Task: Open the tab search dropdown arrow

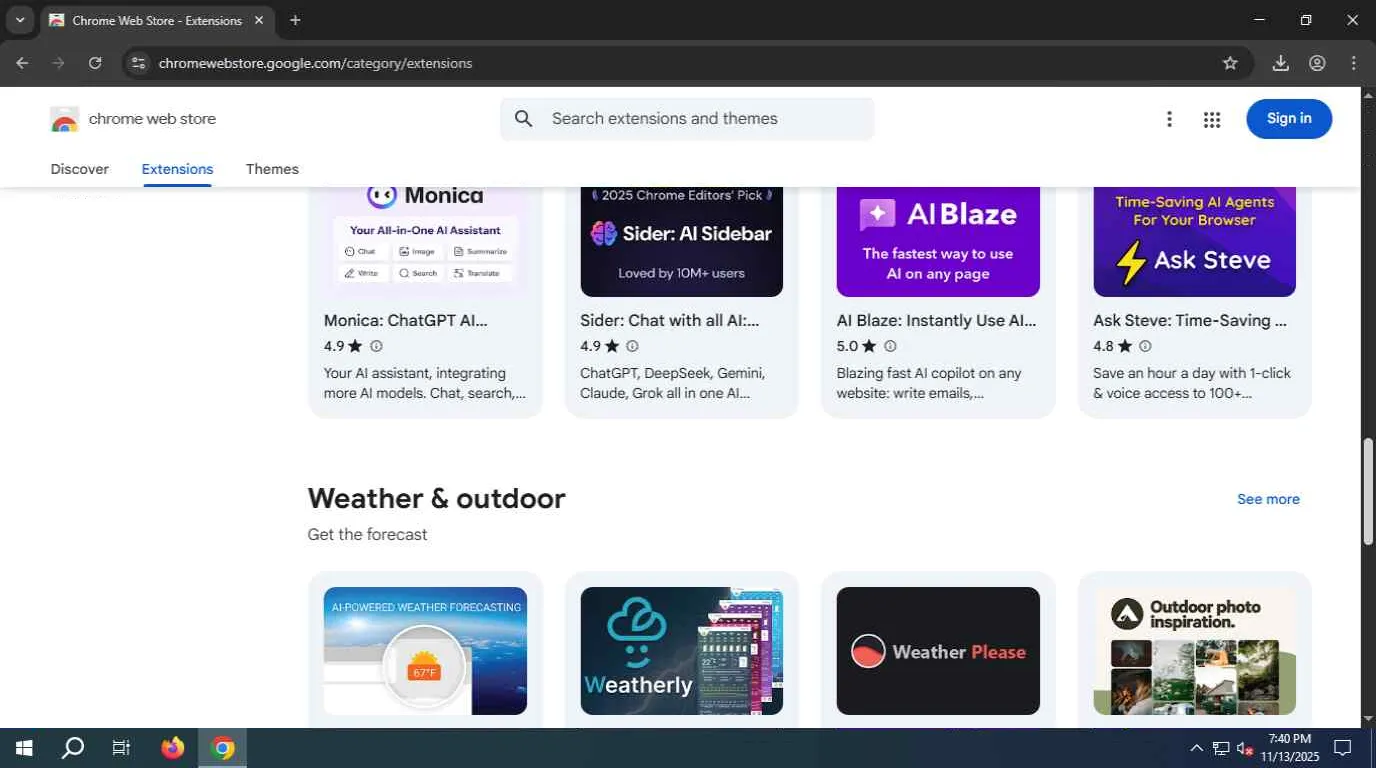Action: [x=19, y=20]
